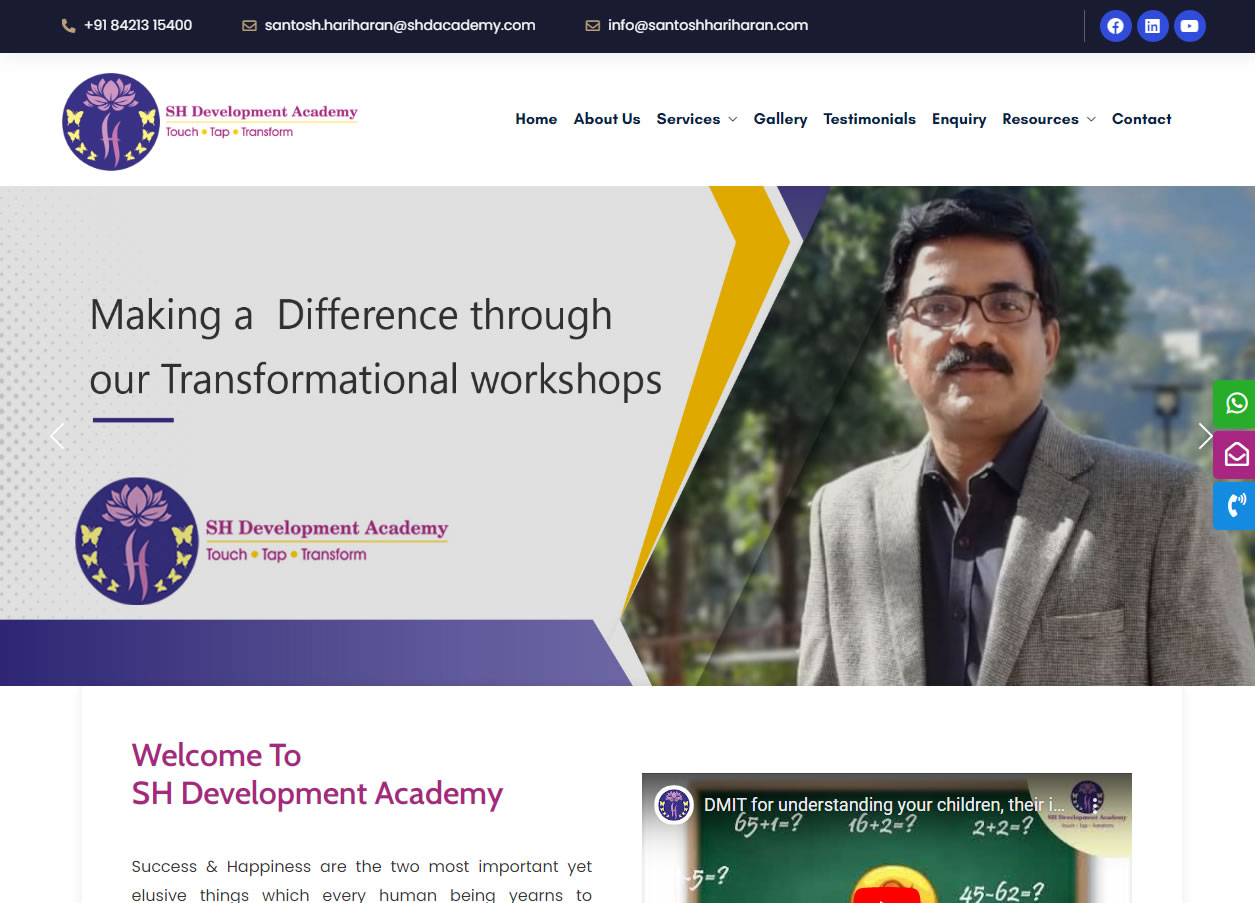Open the About Us page

(607, 119)
